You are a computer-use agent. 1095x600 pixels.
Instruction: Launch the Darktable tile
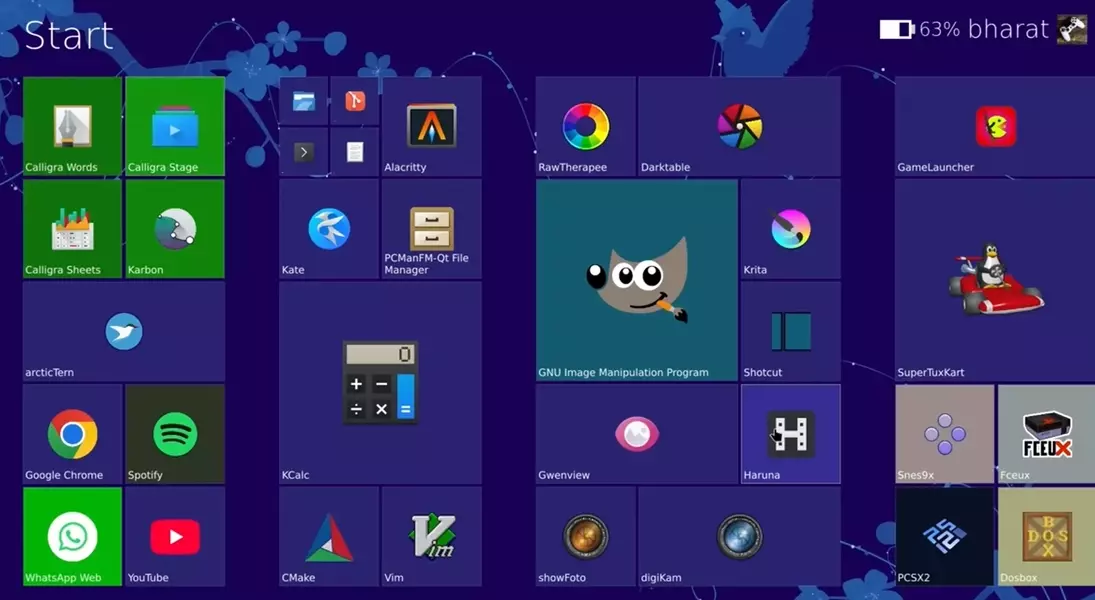point(737,125)
